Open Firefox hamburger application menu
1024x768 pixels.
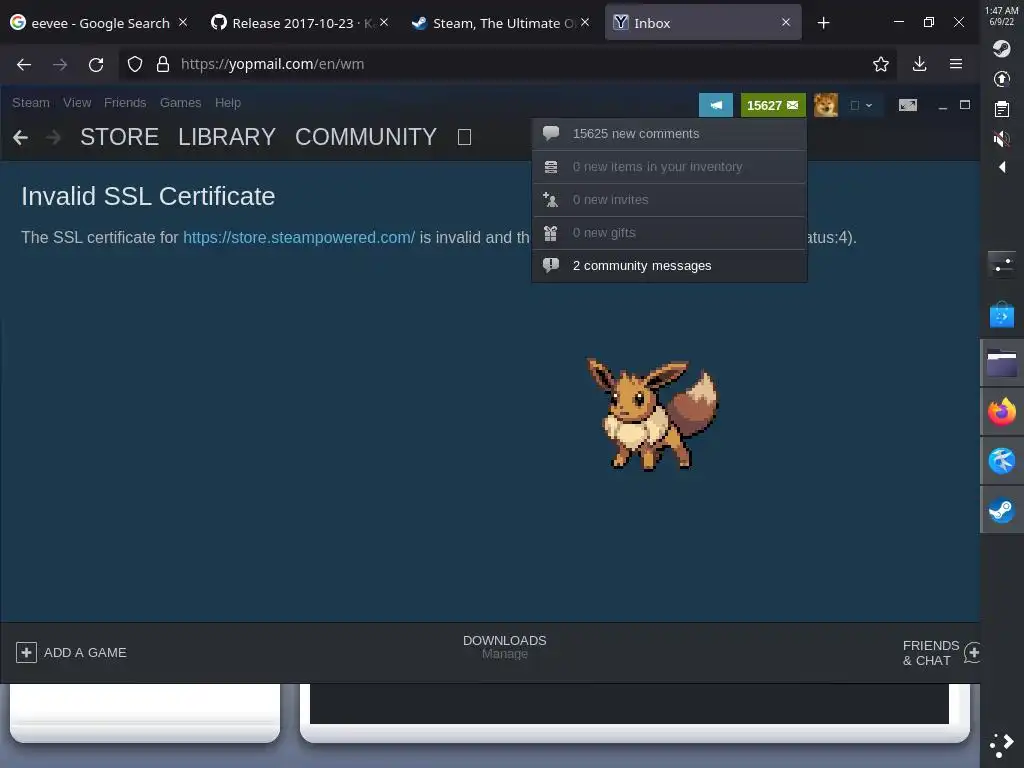(956, 64)
